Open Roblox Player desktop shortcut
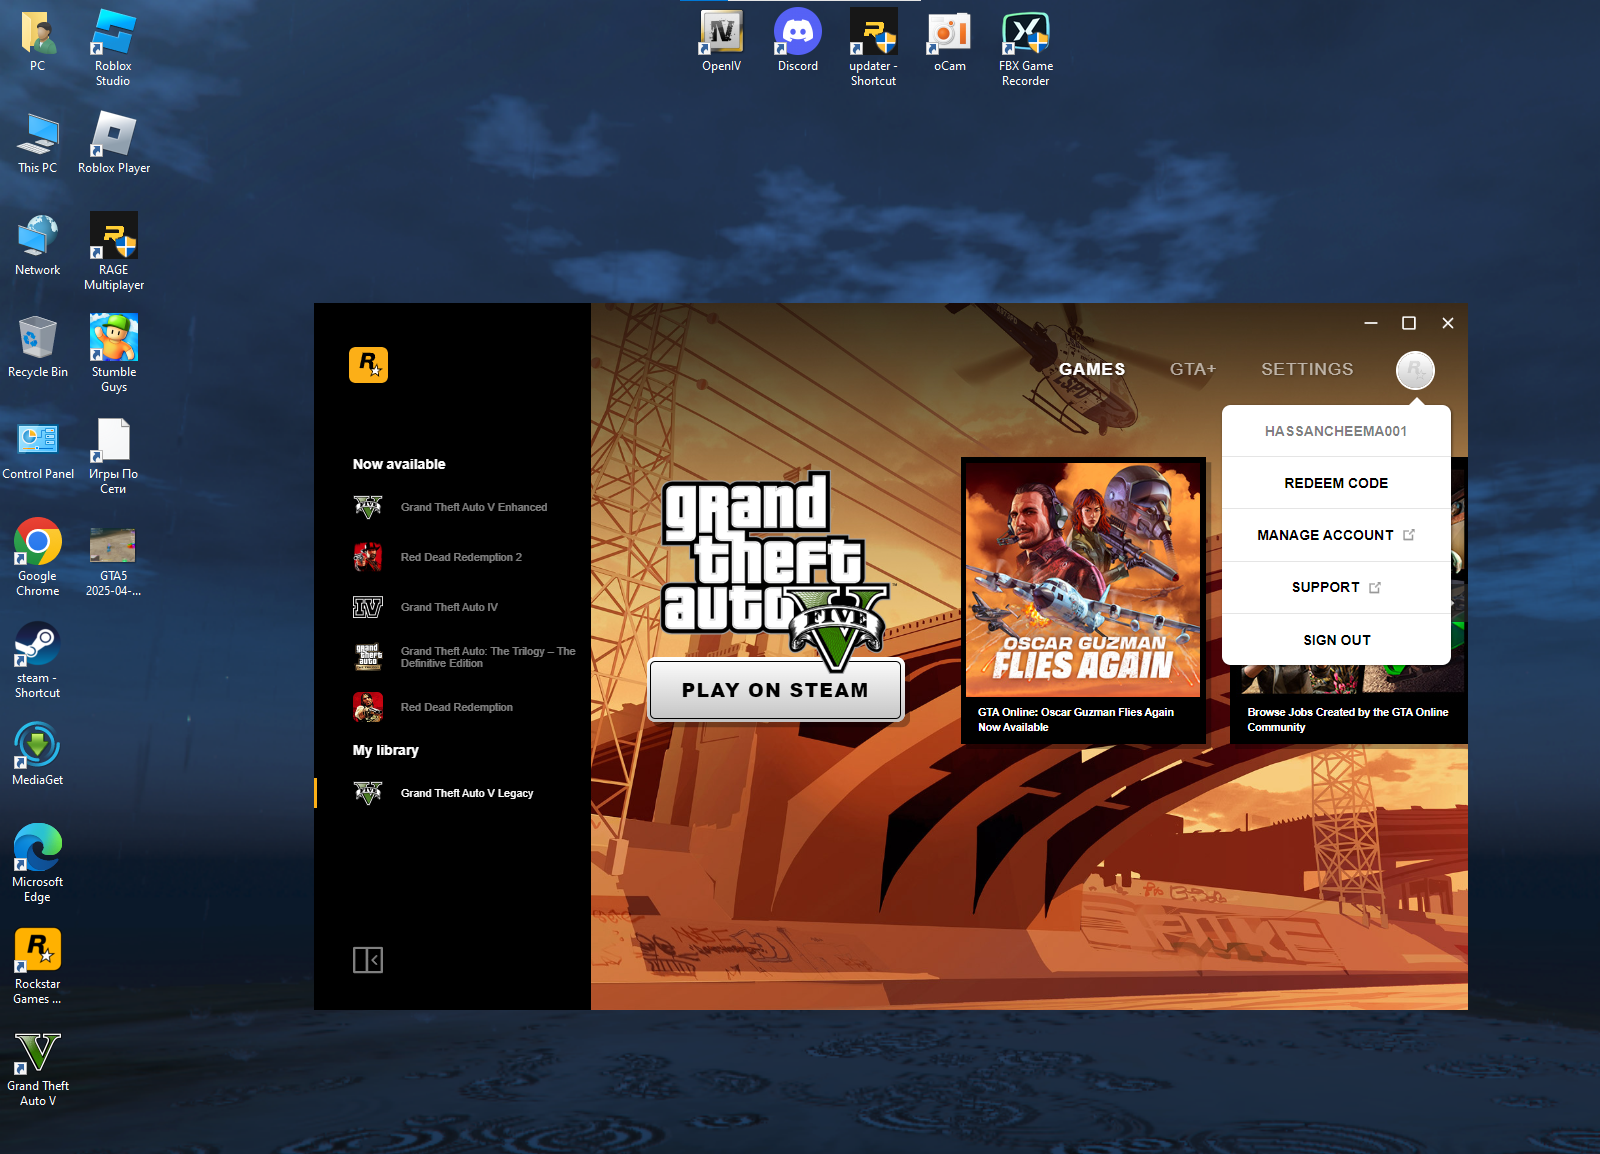Image resolution: width=1600 pixels, height=1154 pixels. coord(114,142)
